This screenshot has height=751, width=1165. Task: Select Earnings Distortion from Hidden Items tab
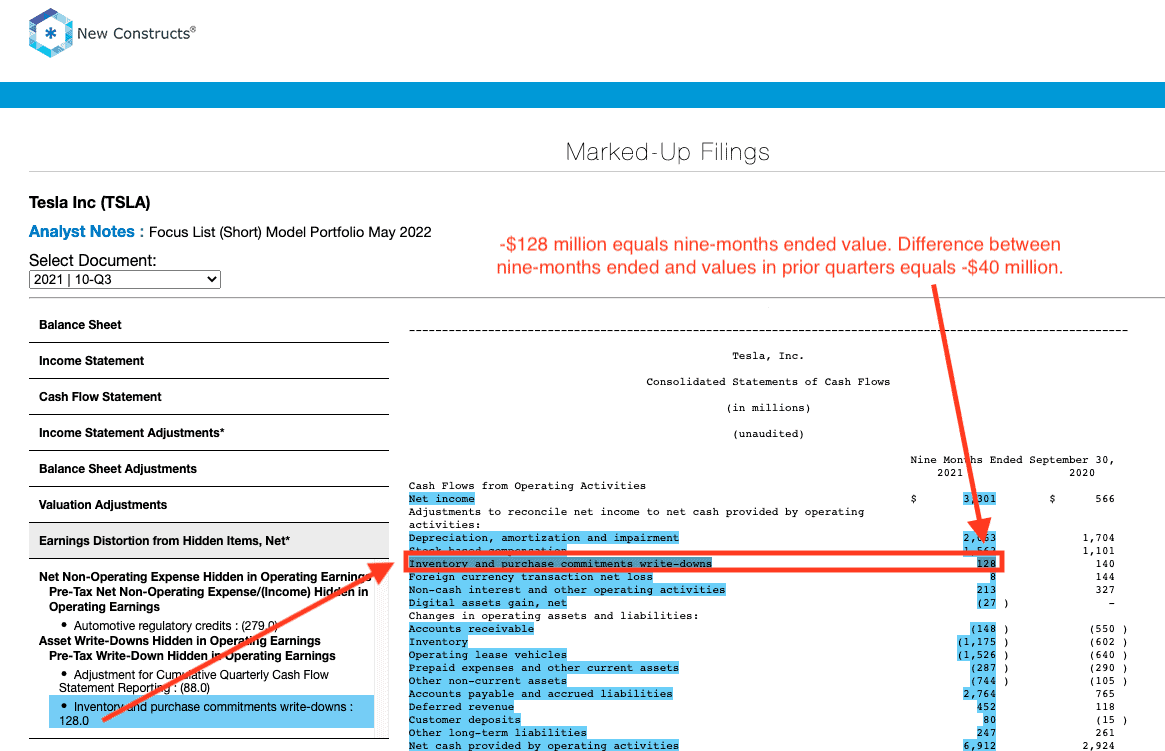point(209,541)
